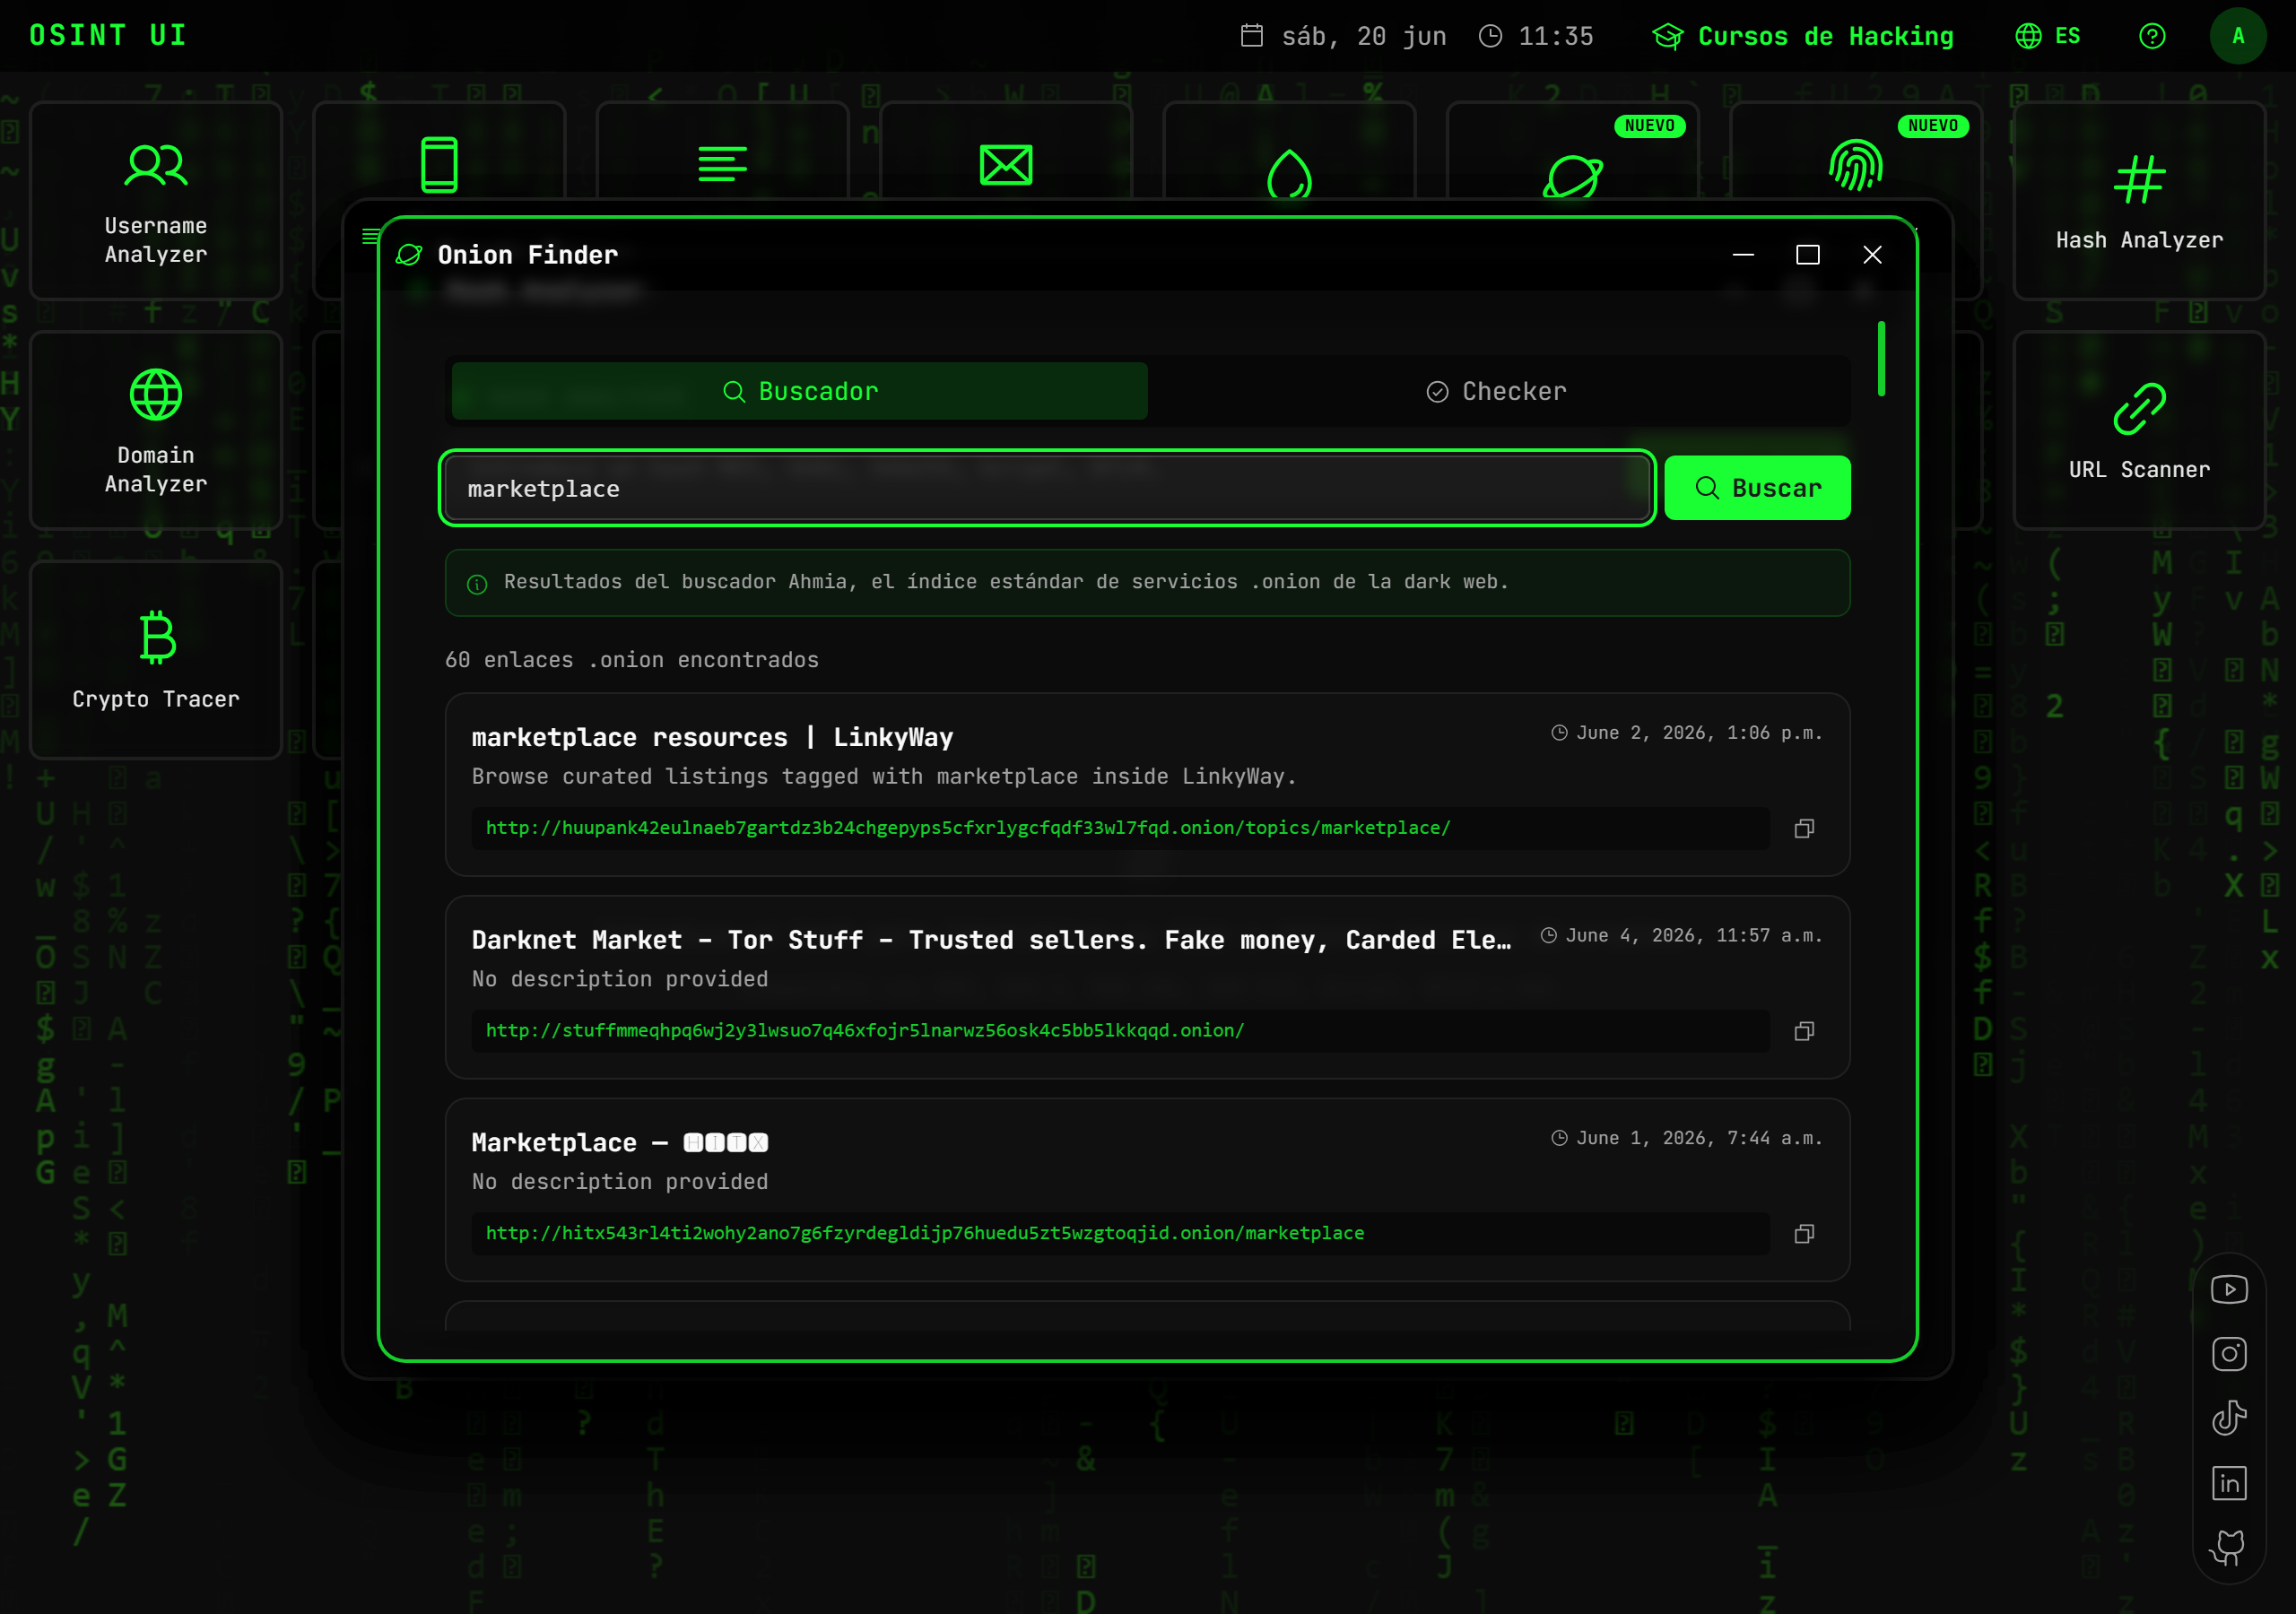This screenshot has width=2296, height=1614.
Task: Open the hitx543 marketplace onion link
Action: (x=925, y=1234)
